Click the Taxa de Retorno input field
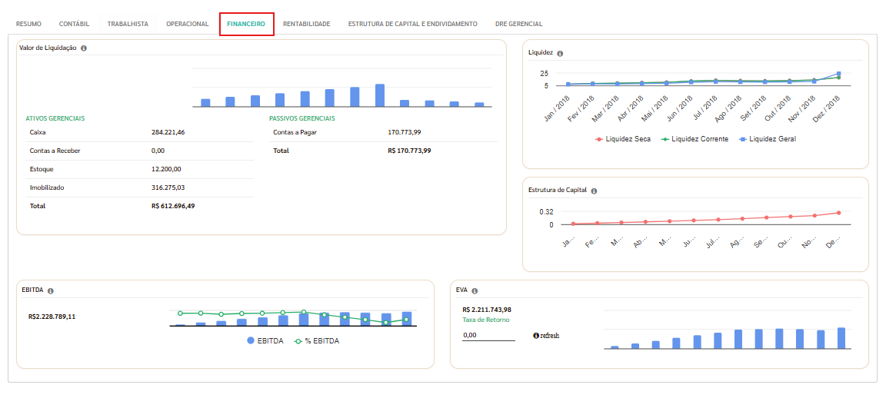Screen dimensions: 886x398 click(489, 335)
